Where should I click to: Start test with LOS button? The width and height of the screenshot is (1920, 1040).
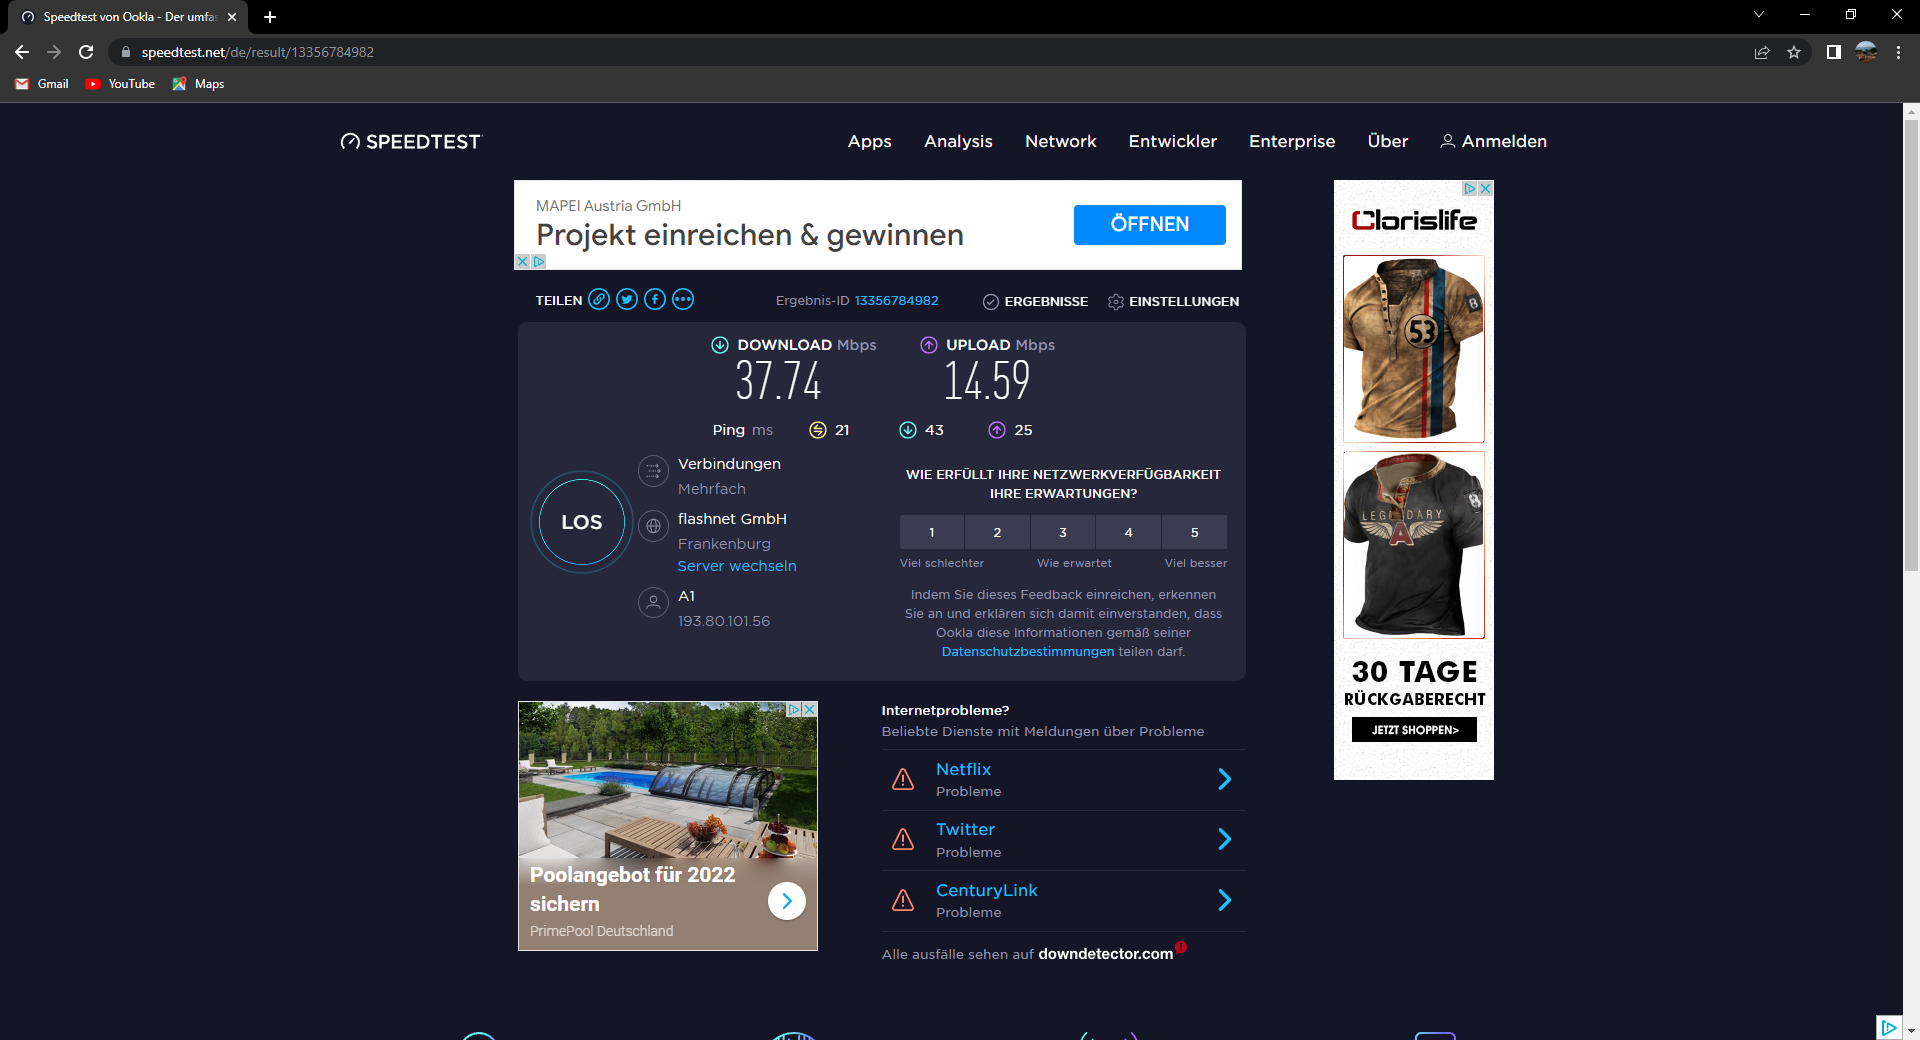pyautogui.click(x=582, y=522)
